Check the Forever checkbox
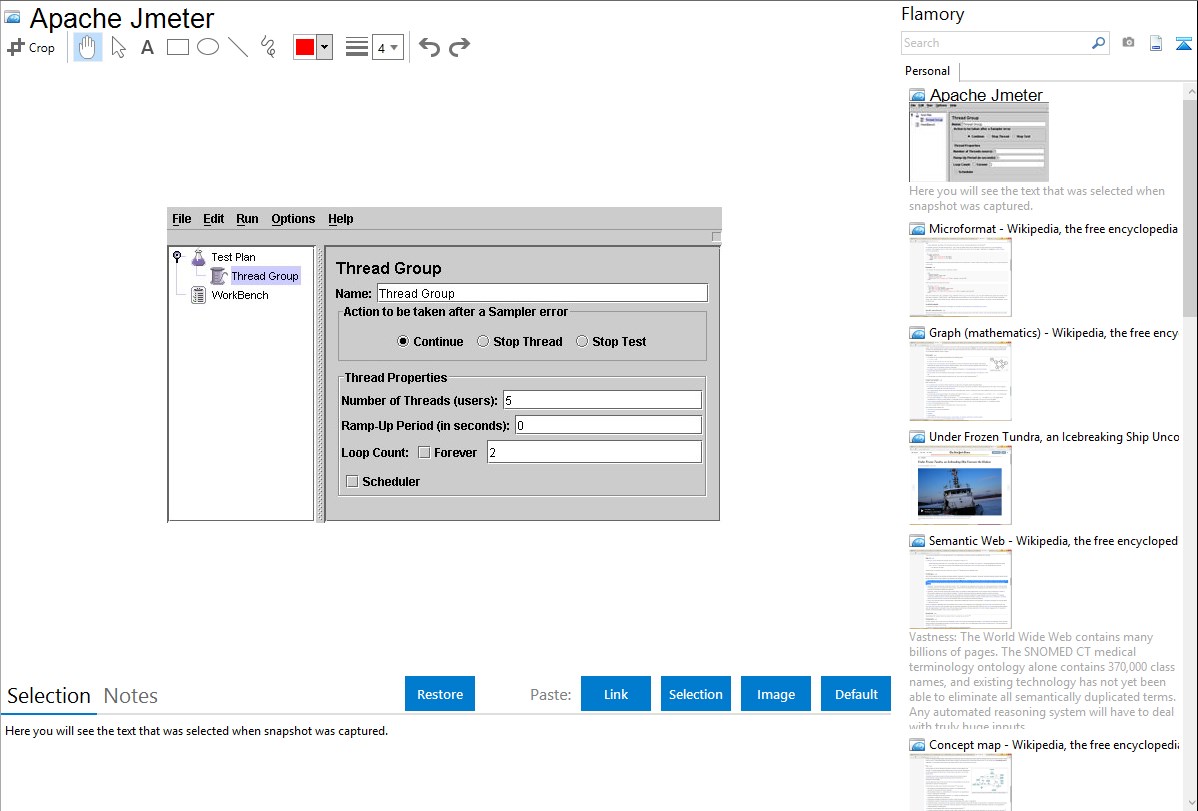Image resolution: width=1198 pixels, height=811 pixels. [424, 453]
